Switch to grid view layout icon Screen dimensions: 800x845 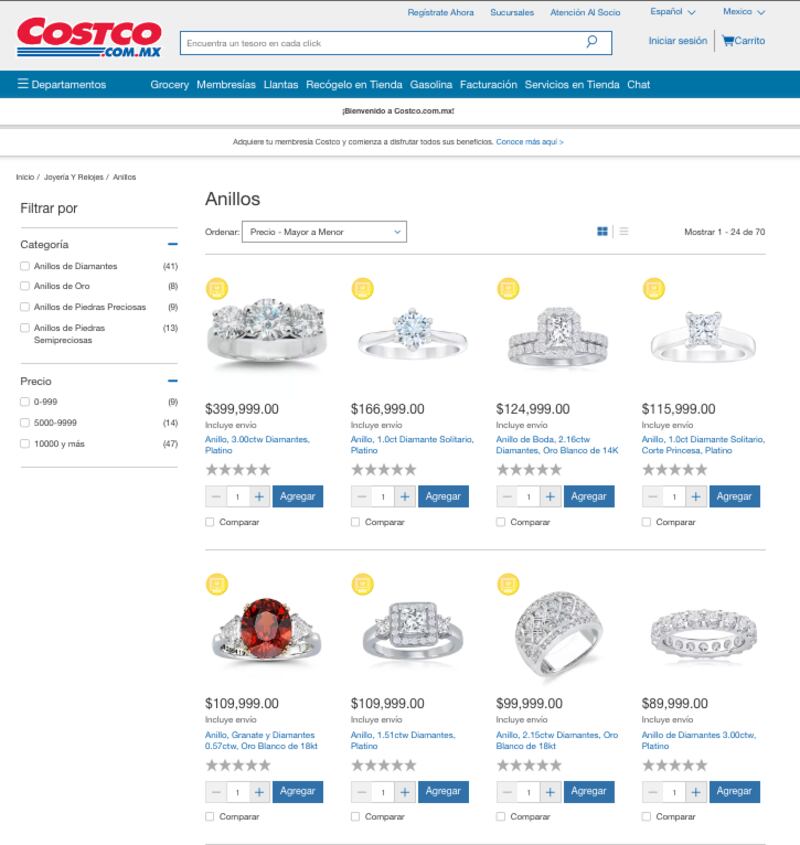tap(602, 231)
